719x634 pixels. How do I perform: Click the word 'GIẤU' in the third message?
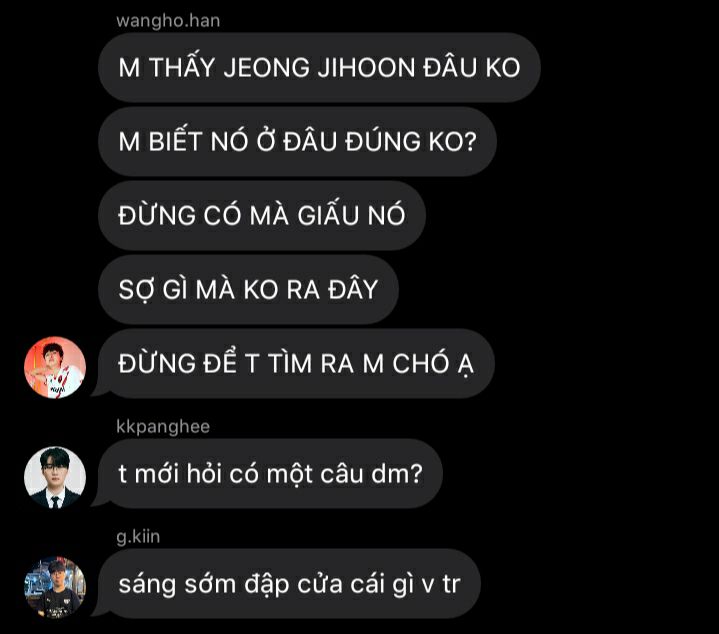tap(329, 214)
